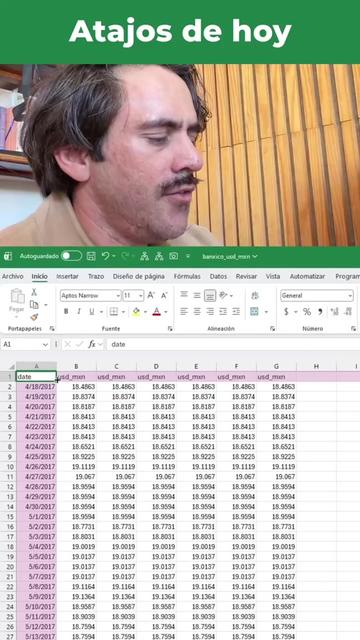This screenshot has height=640, width=360.
Task: Click the Align Right icon
Action: 210,311
